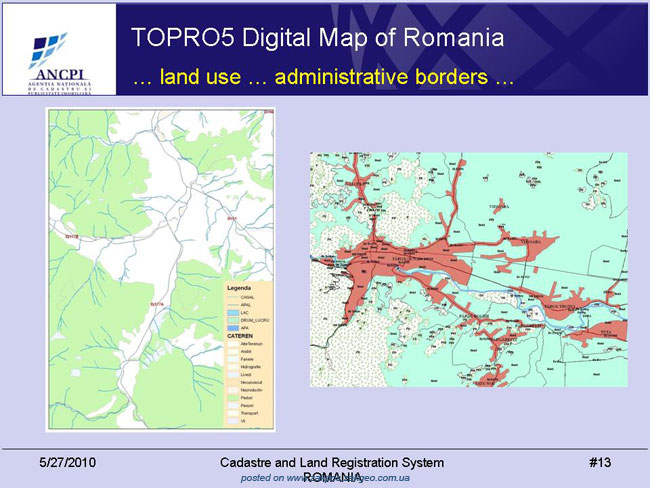Screen dimensions: 650x488
Task: Click the green Paduri legend swatch
Action: [x=233, y=398]
